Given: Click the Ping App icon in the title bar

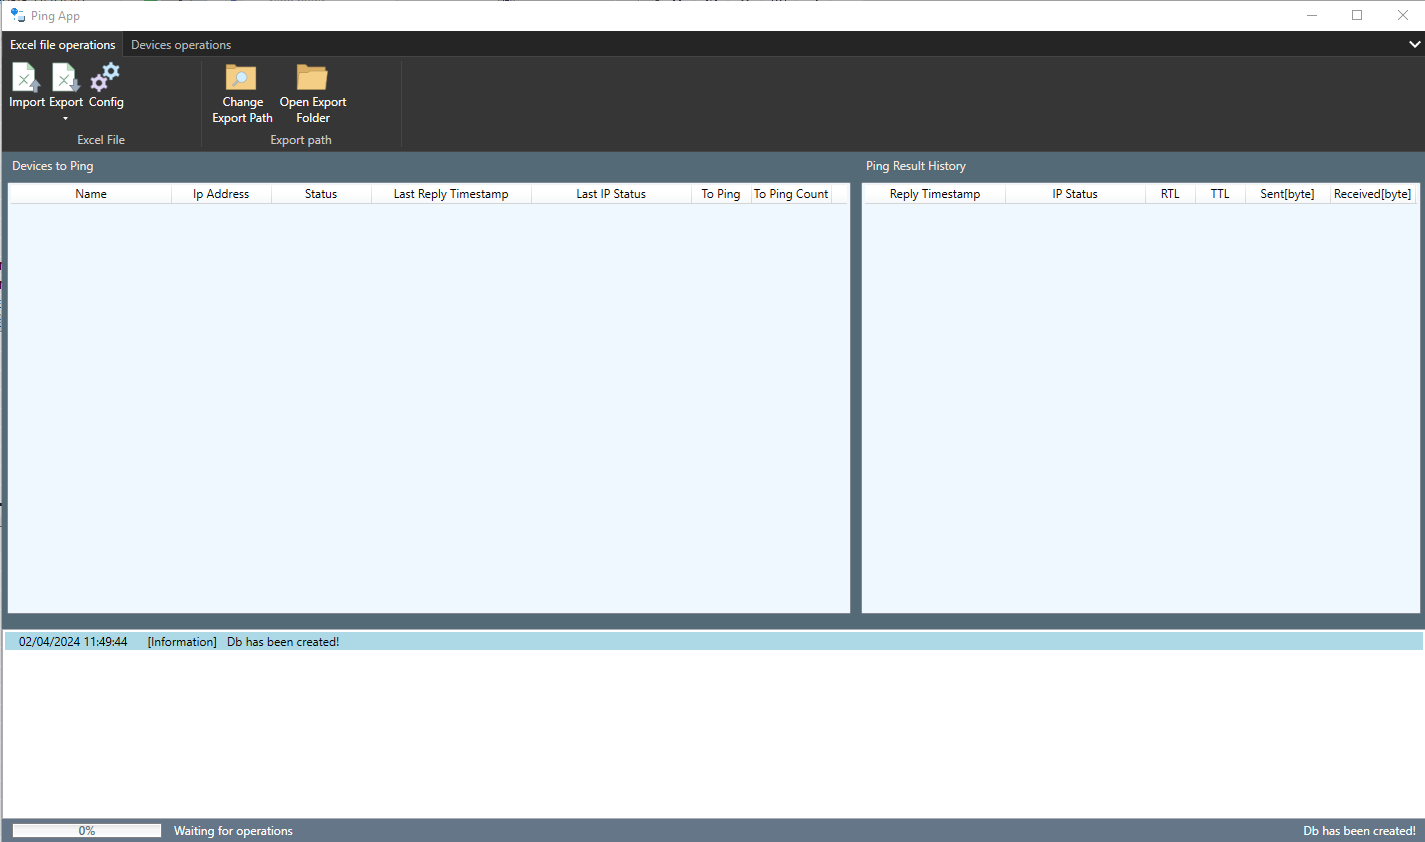Looking at the screenshot, I should pyautogui.click(x=16, y=14).
